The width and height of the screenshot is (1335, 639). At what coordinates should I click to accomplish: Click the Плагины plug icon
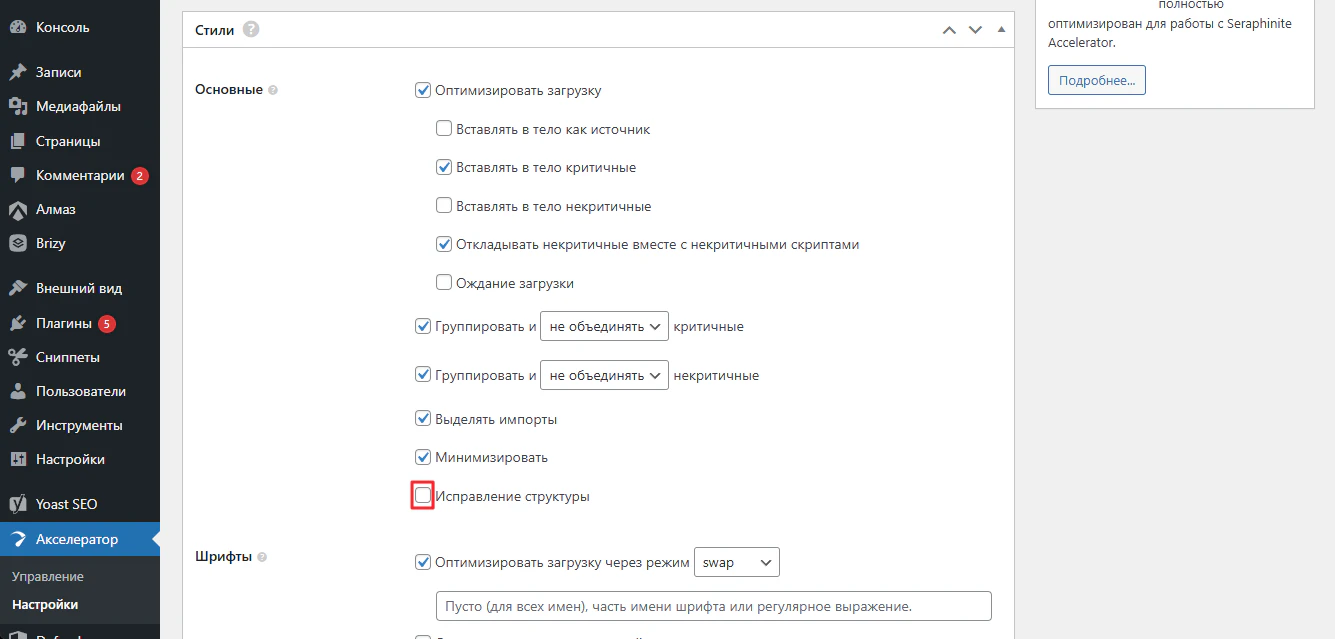point(17,324)
